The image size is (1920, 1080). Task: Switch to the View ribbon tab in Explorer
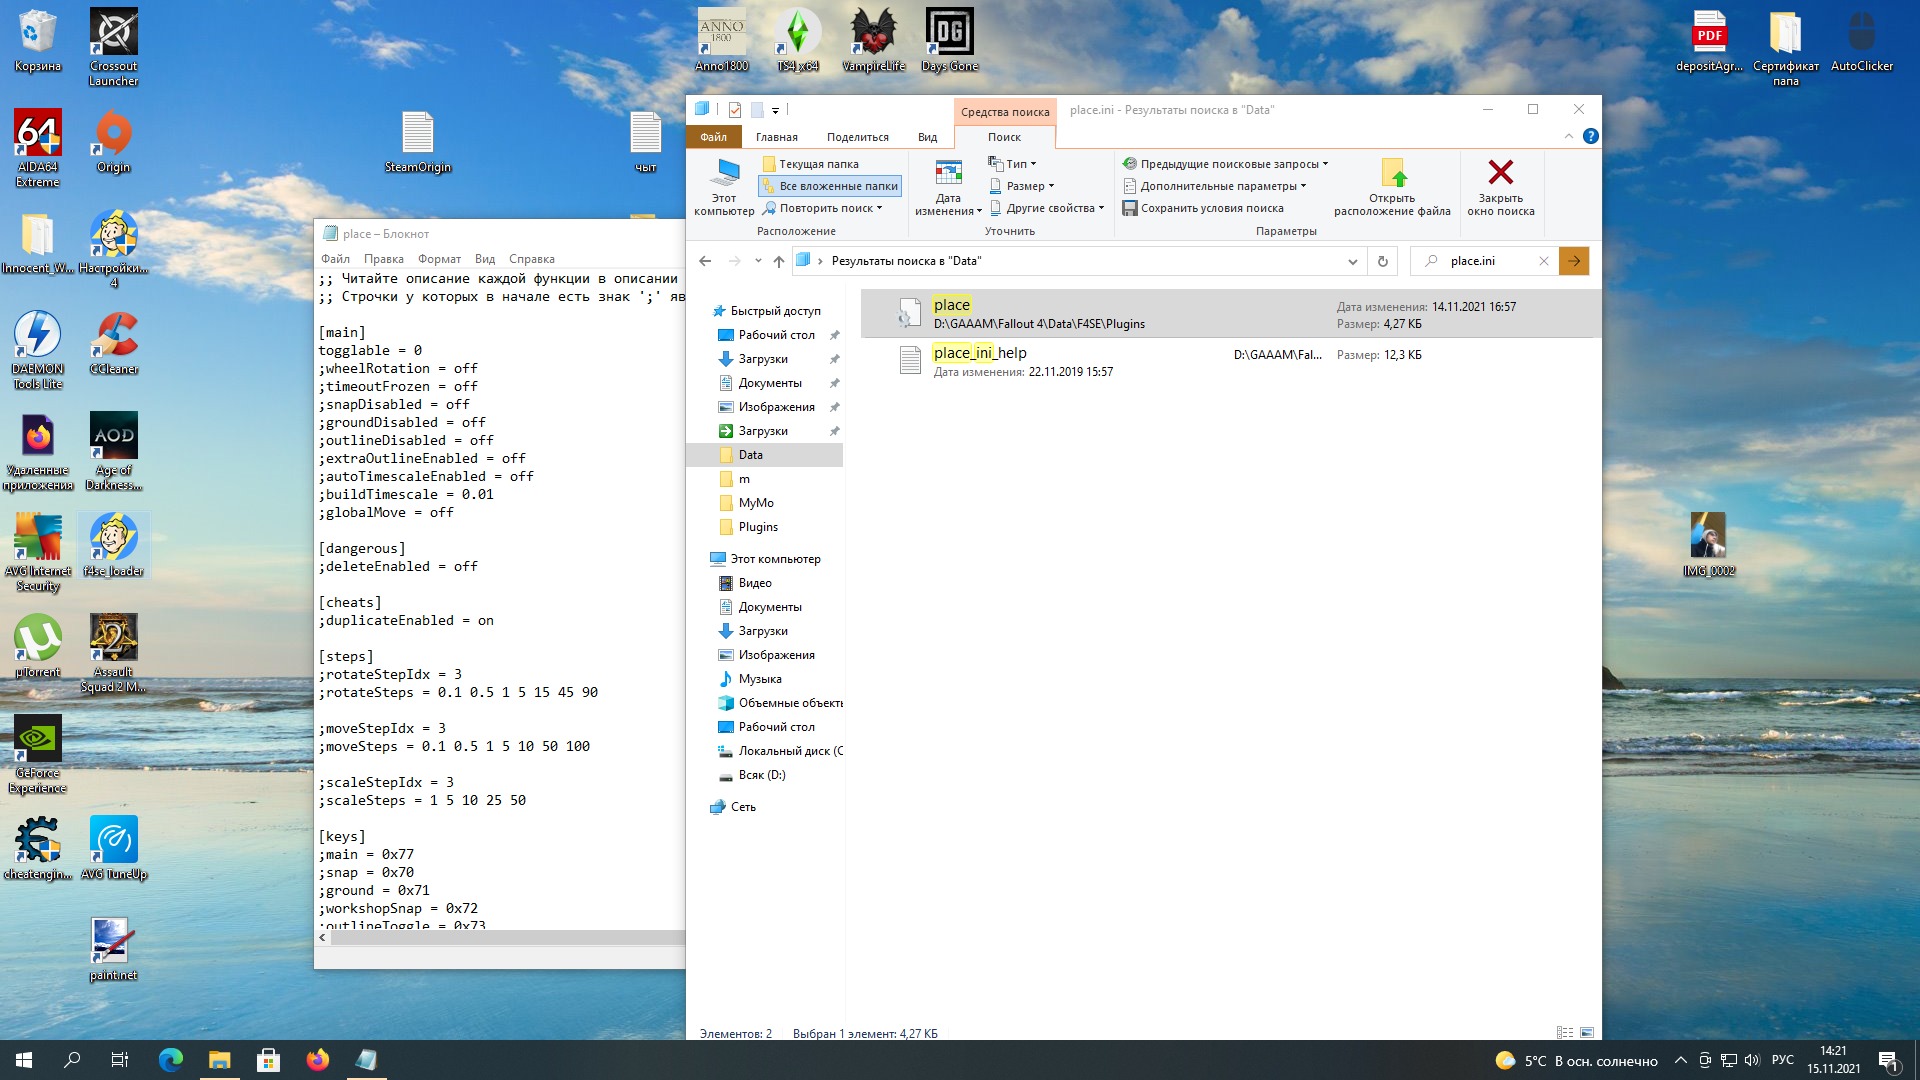pos(927,137)
